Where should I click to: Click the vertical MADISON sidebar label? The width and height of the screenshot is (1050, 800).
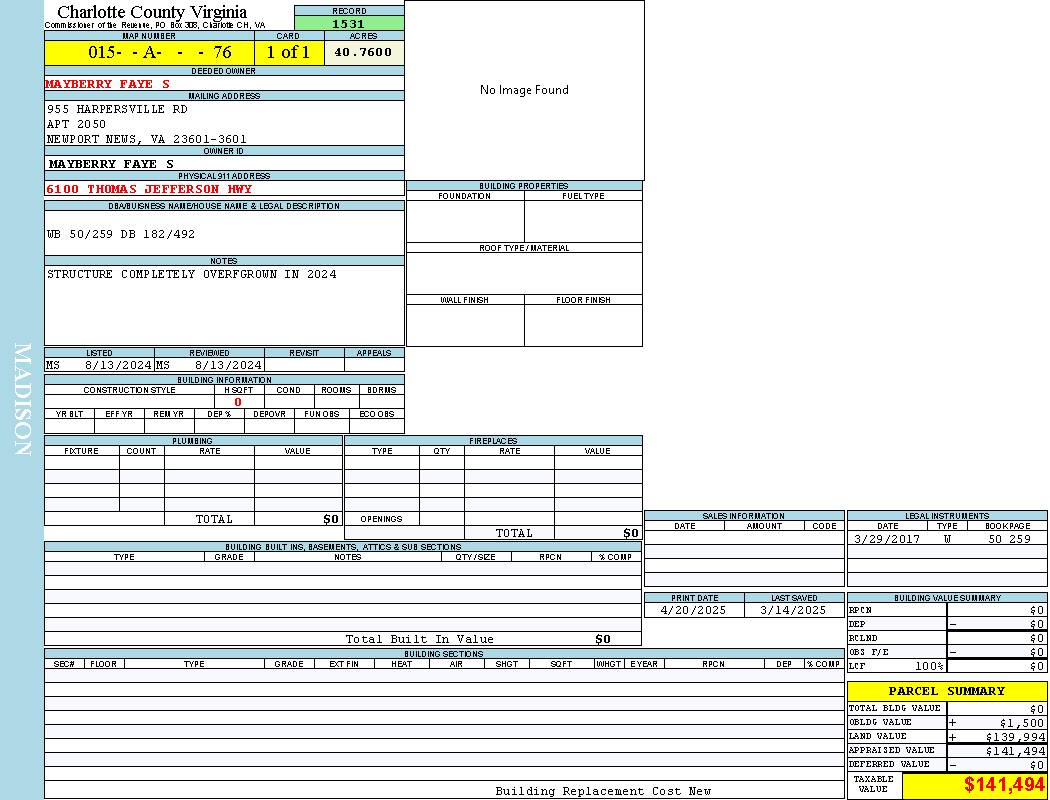pyautogui.click(x=22, y=400)
